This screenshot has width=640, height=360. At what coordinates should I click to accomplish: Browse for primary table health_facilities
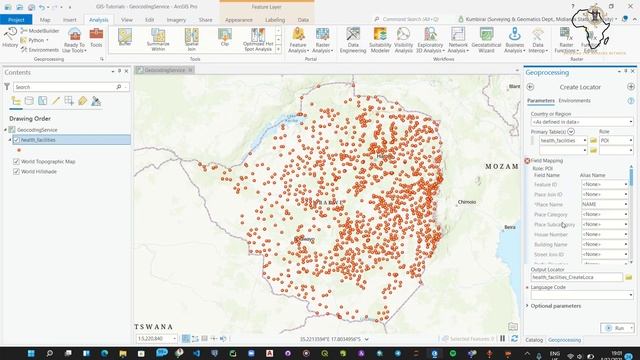pyautogui.click(x=593, y=140)
